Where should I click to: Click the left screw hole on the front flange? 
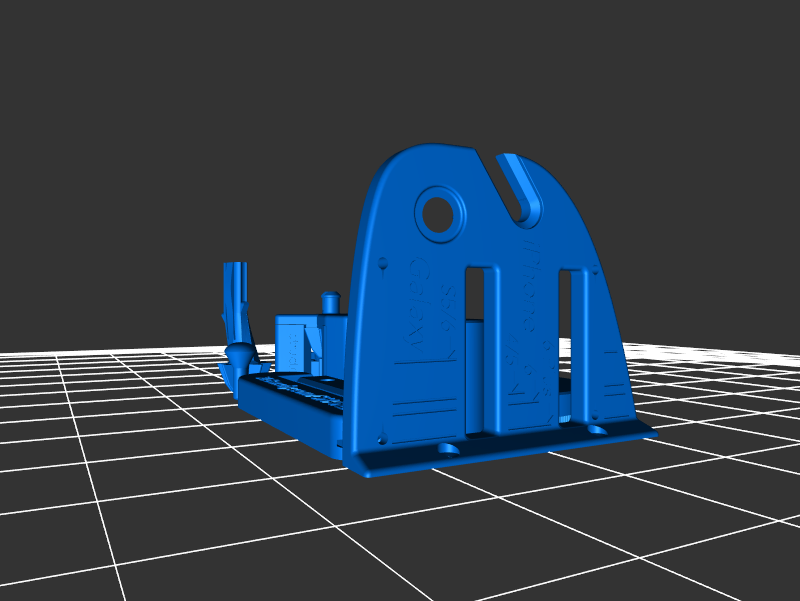449,449
